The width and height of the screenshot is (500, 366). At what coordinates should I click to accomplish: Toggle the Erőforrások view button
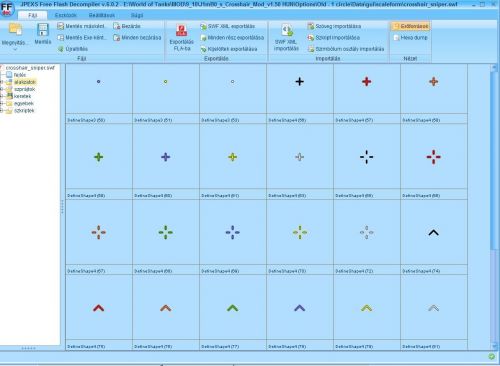[410, 26]
